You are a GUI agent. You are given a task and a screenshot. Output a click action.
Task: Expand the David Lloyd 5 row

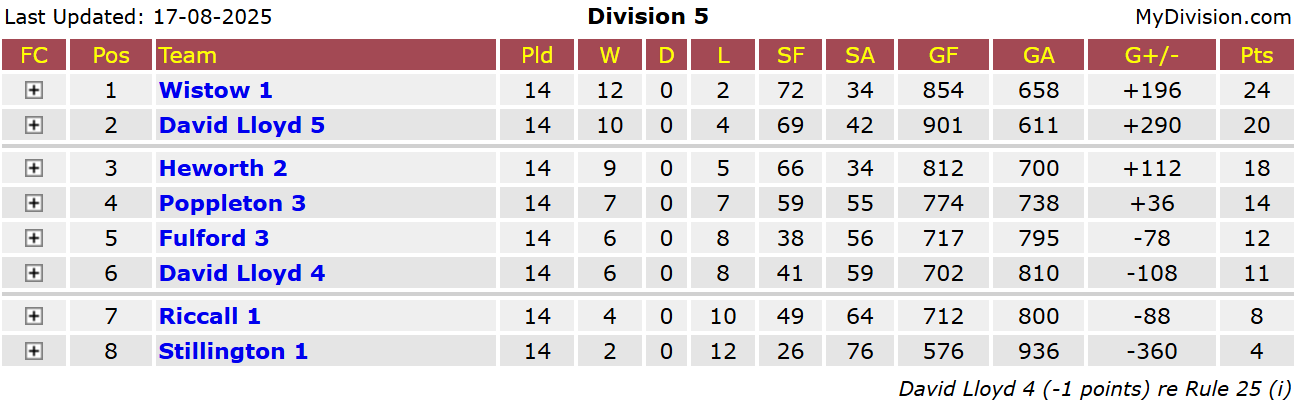click(34, 125)
